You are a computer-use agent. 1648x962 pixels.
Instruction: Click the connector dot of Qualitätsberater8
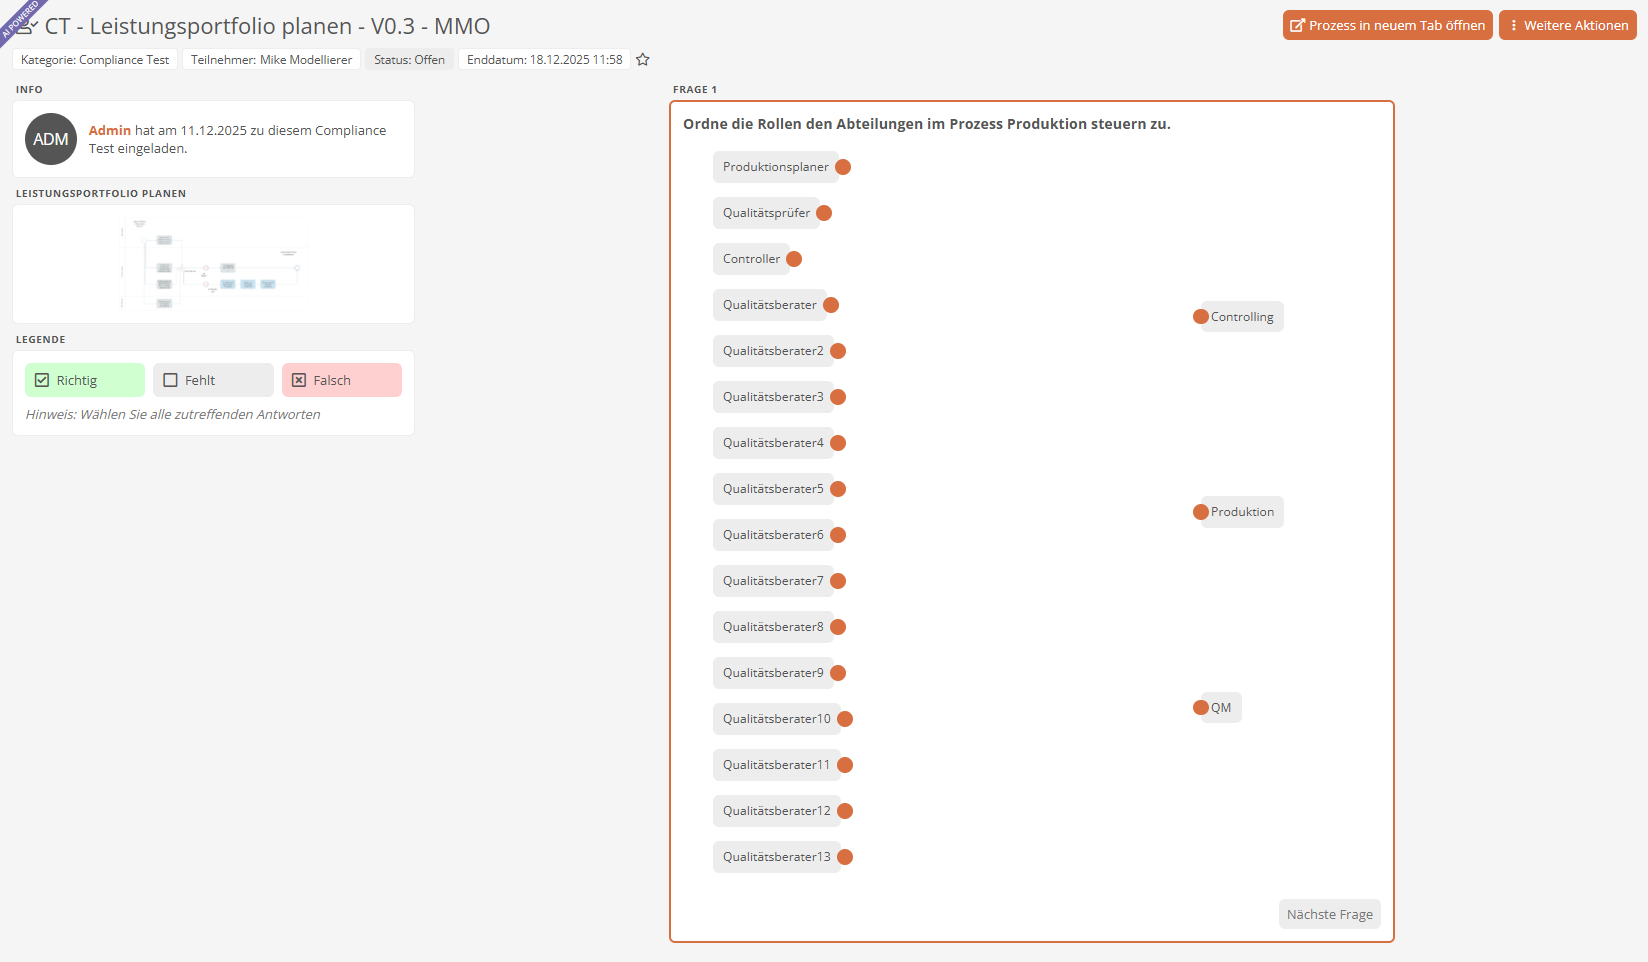(x=838, y=627)
